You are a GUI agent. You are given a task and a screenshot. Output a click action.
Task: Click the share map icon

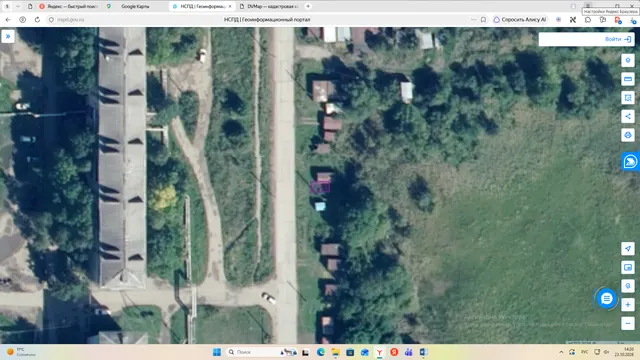point(628,116)
